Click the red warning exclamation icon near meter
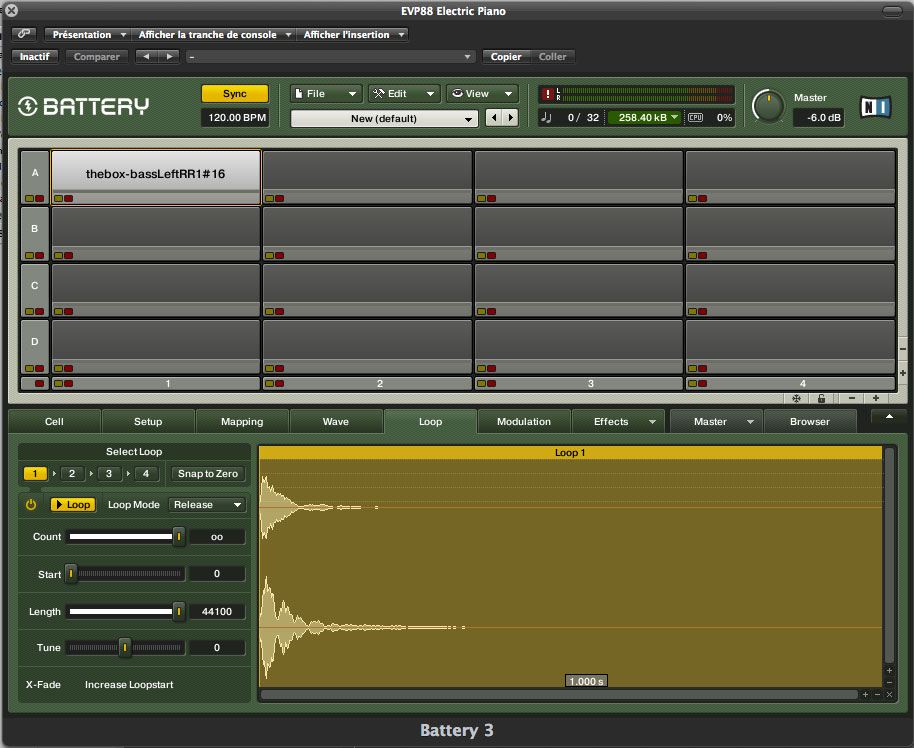Viewport: 914px width, 748px height. pyautogui.click(x=547, y=94)
